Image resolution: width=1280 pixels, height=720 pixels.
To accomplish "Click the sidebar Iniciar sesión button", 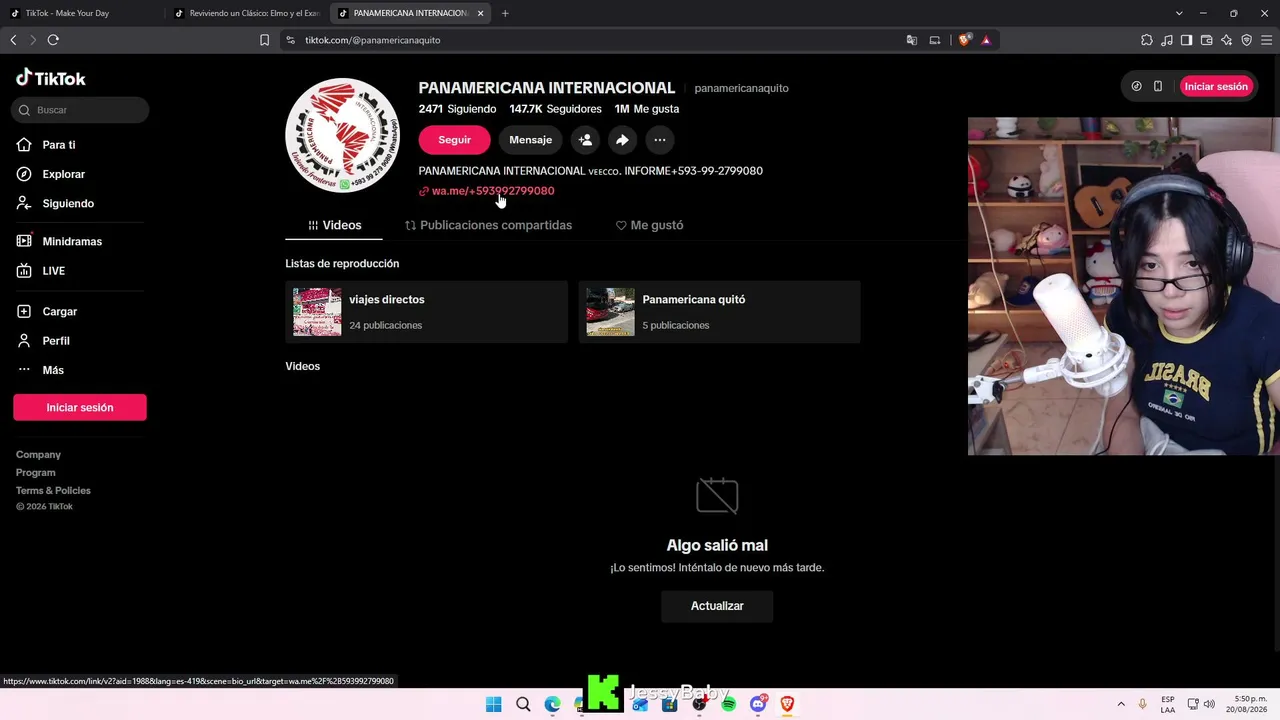I will [x=80, y=407].
